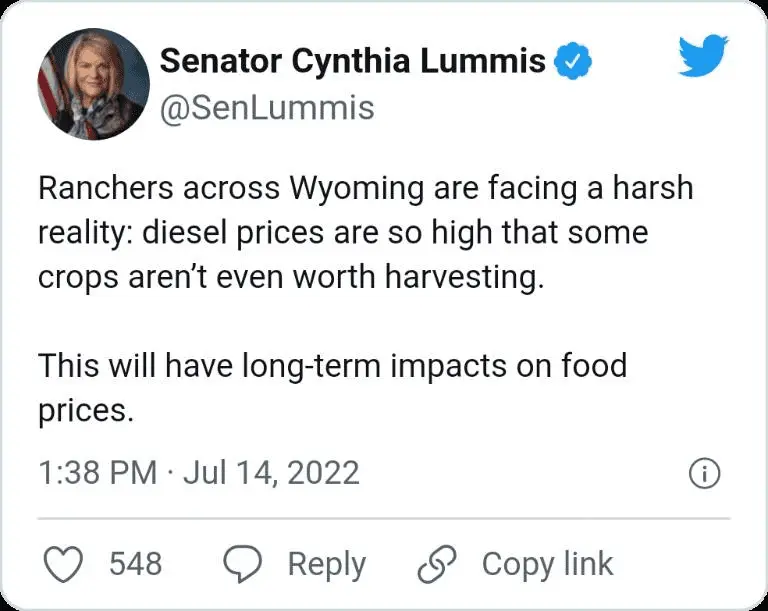
Task: Click the long-term impacts sentence
Action: (x=331, y=366)
